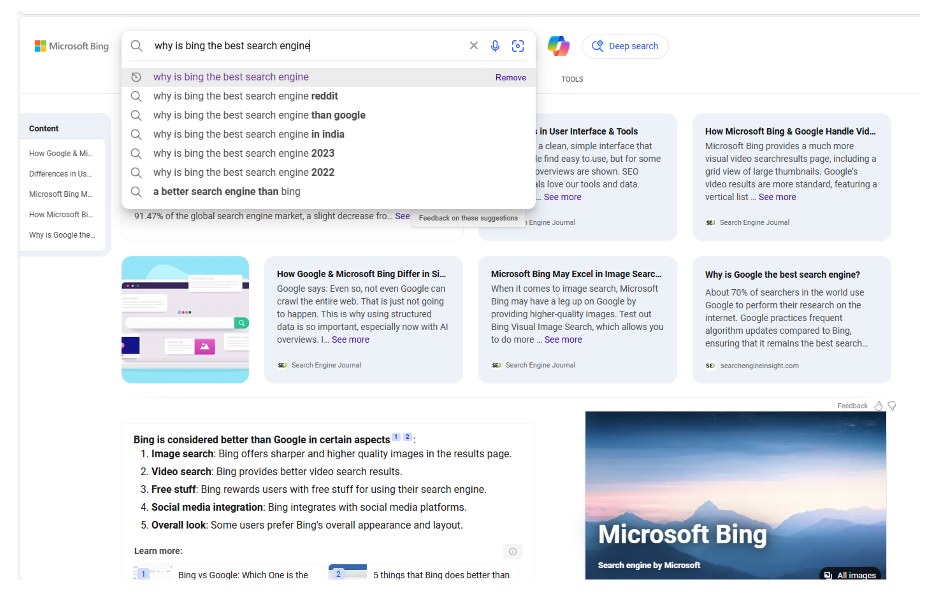Open 'Microsoft Bing M..' in Content sidebar
This screenshot has width=947, height=609.
click(x=60, y=195)
